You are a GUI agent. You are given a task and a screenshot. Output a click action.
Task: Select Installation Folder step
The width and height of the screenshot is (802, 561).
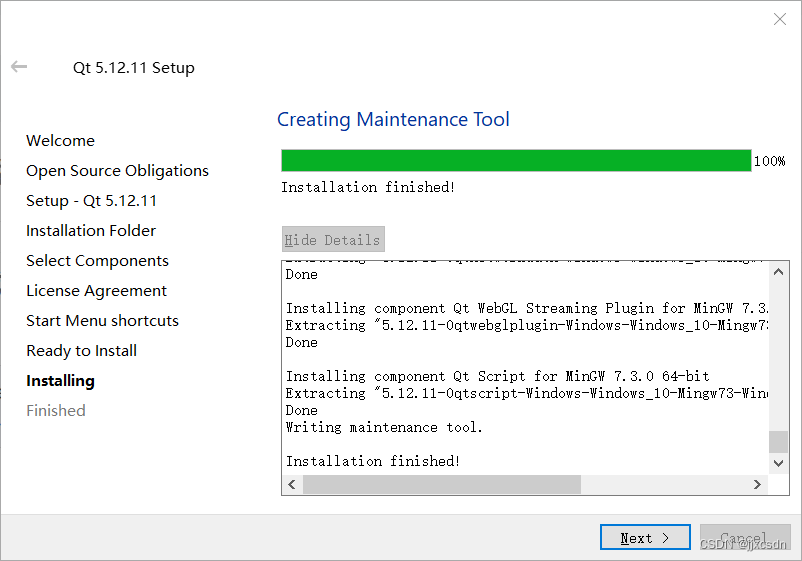pyautogui.click(x=91, y=231)
